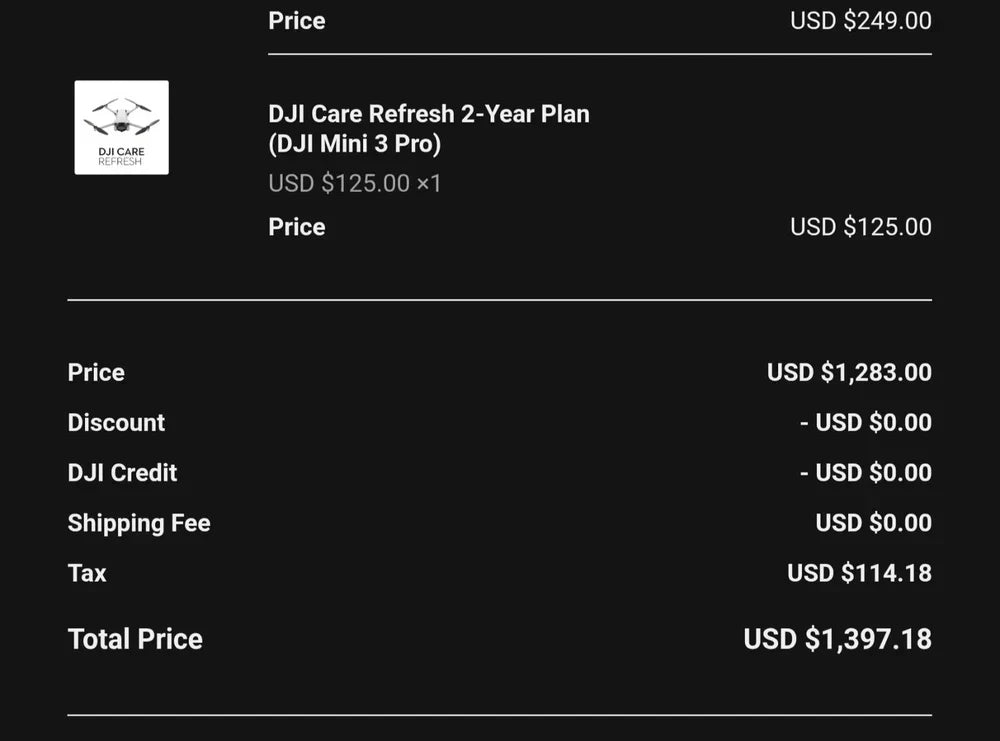Click the Shipping Fee label
1000x741 pixels.
click(x=139, y=523)
